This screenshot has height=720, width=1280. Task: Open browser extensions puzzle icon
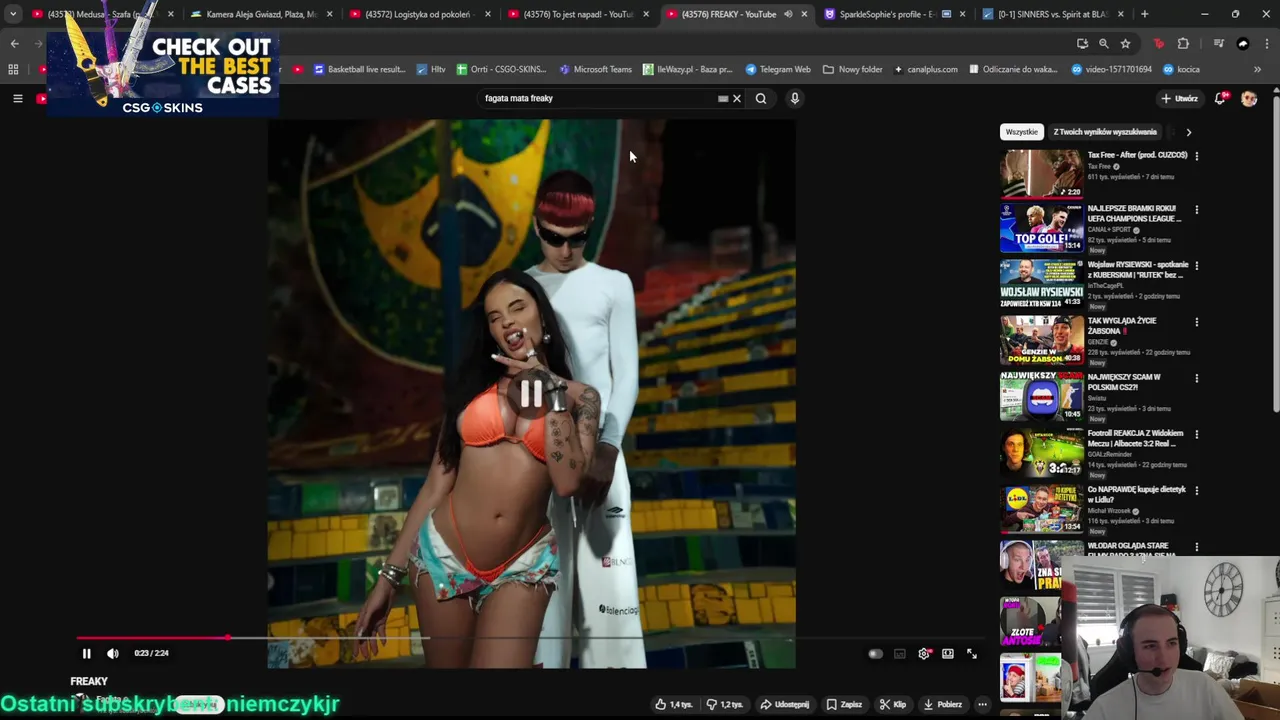1183,43
